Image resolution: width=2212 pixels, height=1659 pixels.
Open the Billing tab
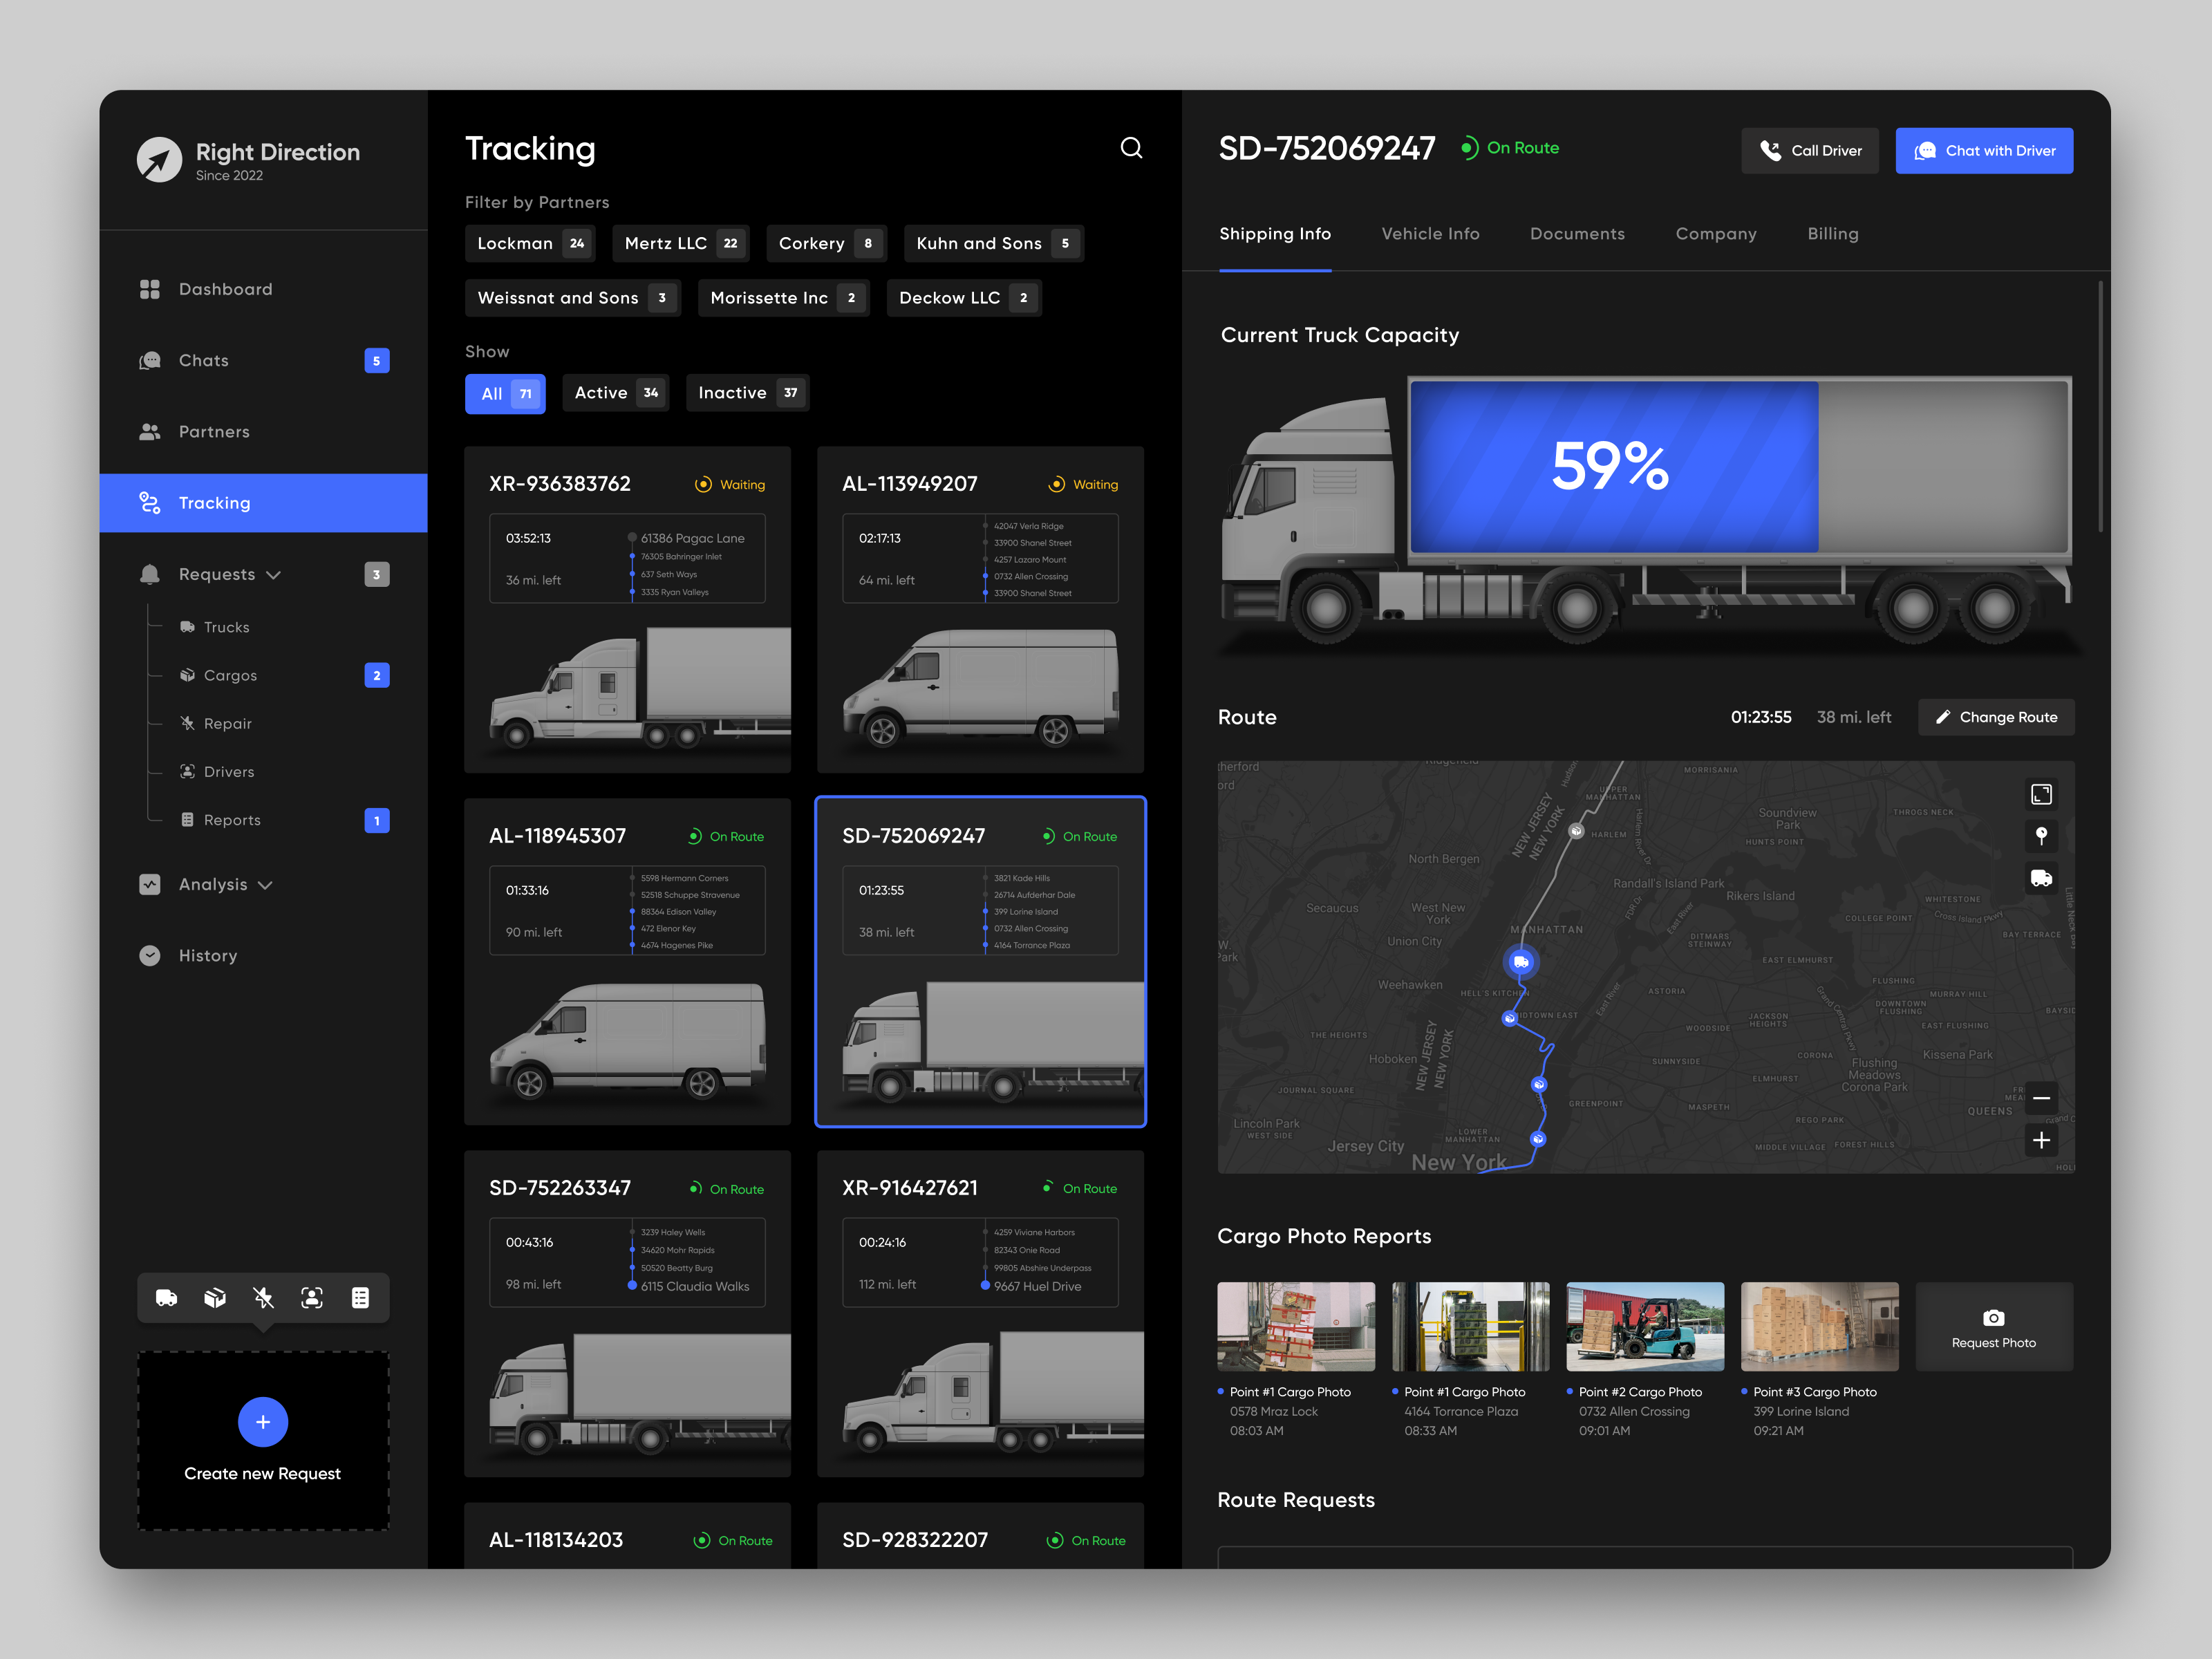pyautogui.click(x=1833, y=234)
